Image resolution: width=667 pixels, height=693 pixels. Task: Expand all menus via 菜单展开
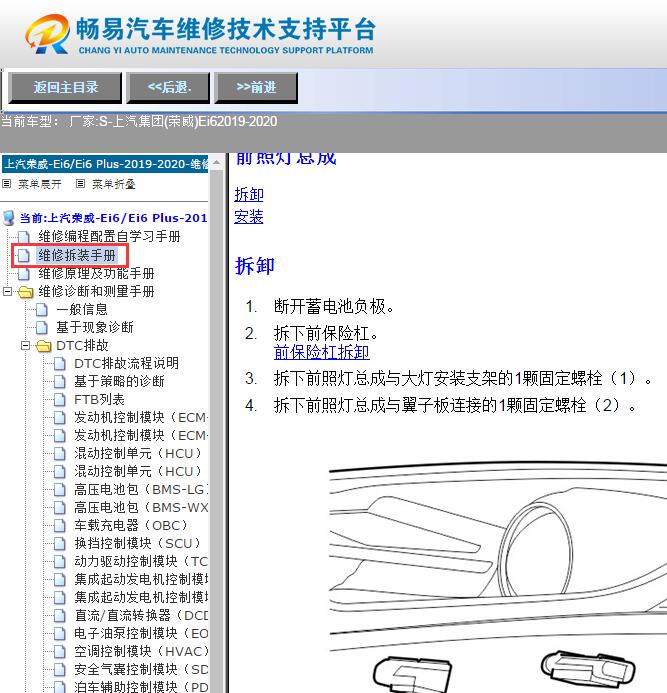pyautogui.click(x=40, y=184)
